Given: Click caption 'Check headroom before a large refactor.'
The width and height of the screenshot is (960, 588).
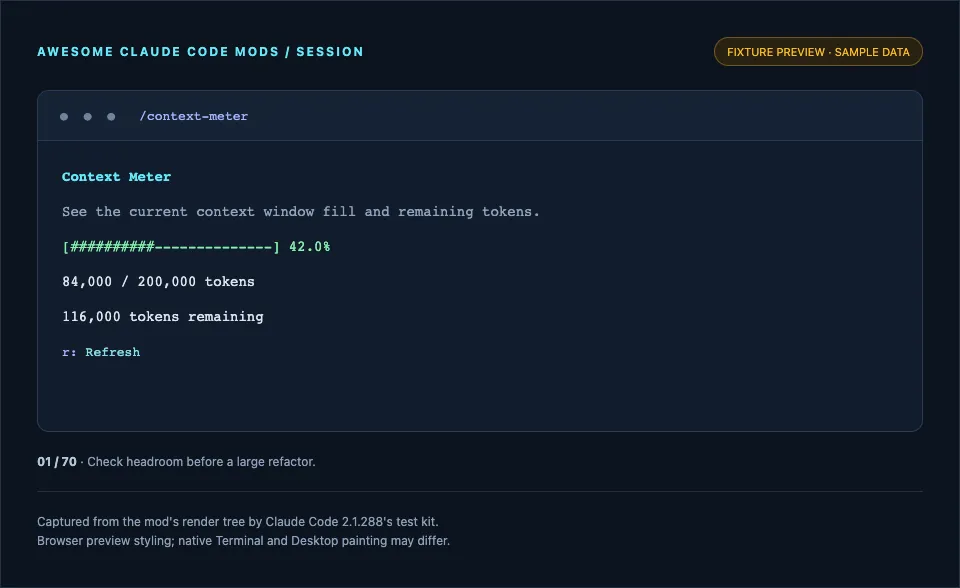Looking at the screenshot, I should click(201, 462).
